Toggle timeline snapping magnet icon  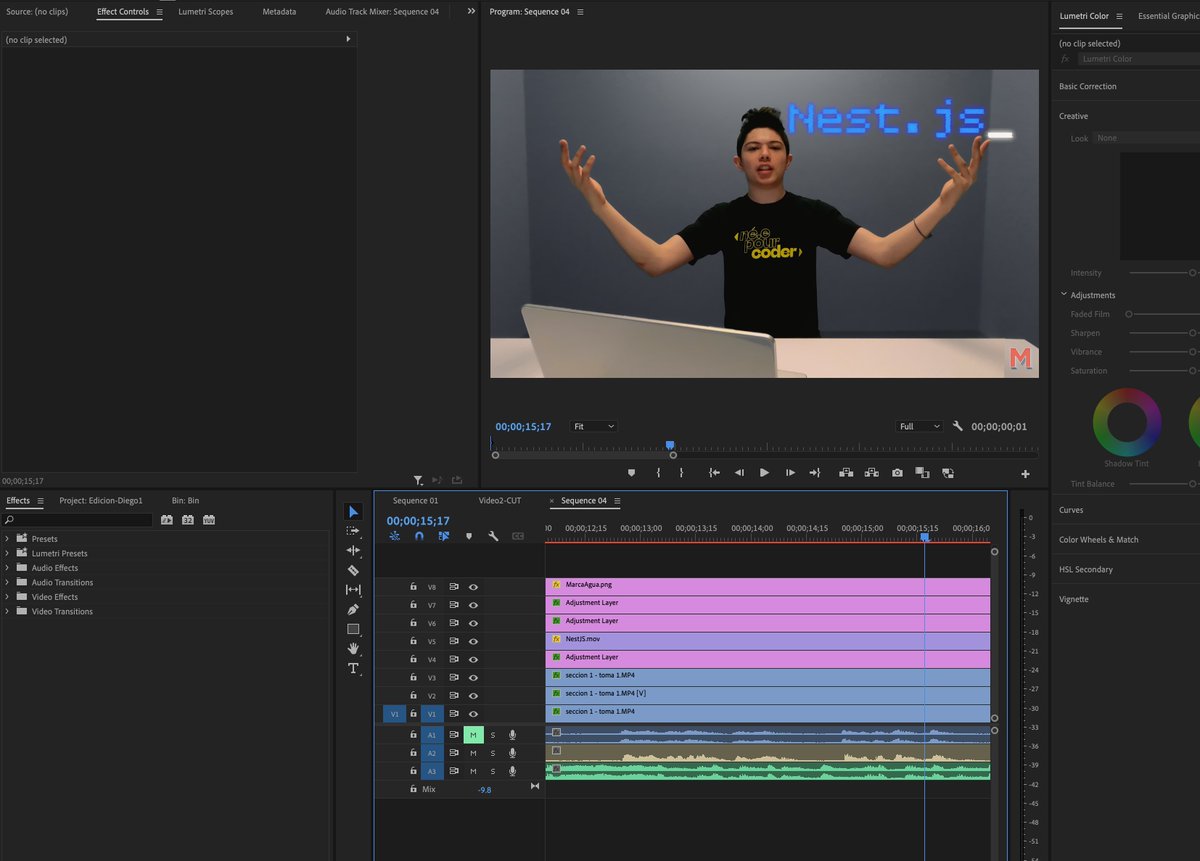(x=419, y=536)
